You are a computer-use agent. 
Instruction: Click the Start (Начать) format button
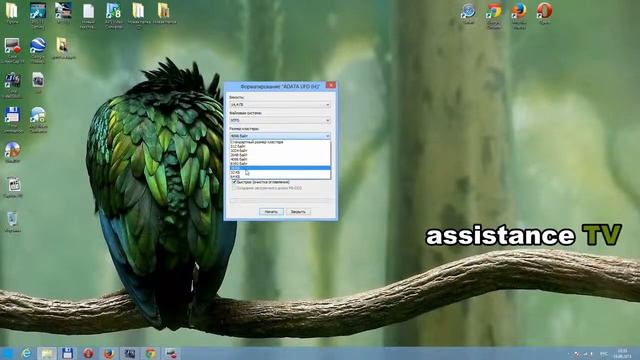pos(271,211)
